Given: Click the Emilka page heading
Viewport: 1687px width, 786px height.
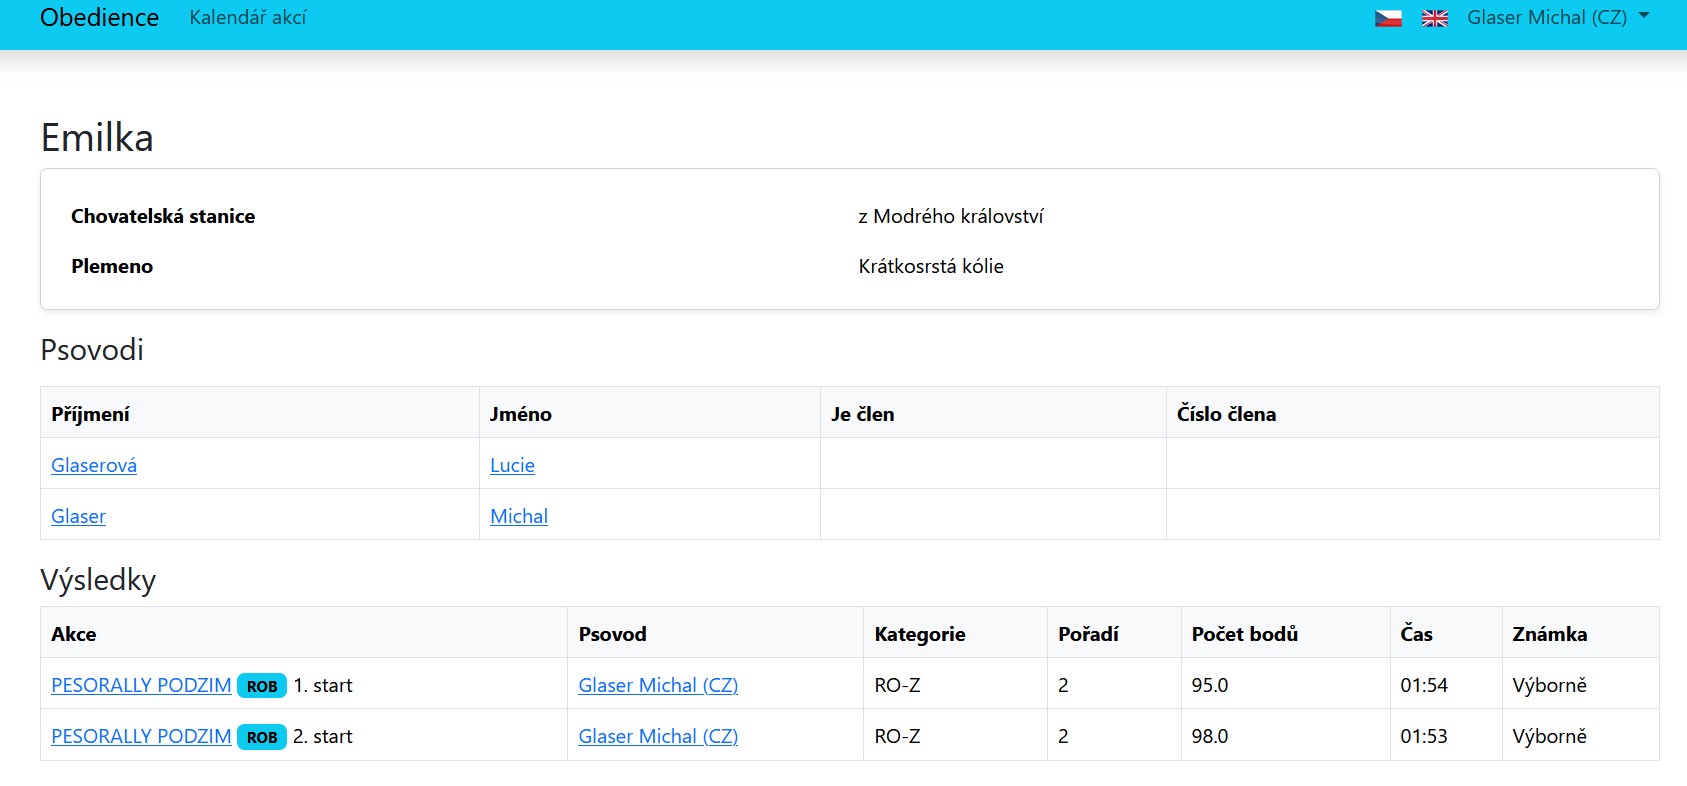Looking at the screenshot, I should (97, 138).
